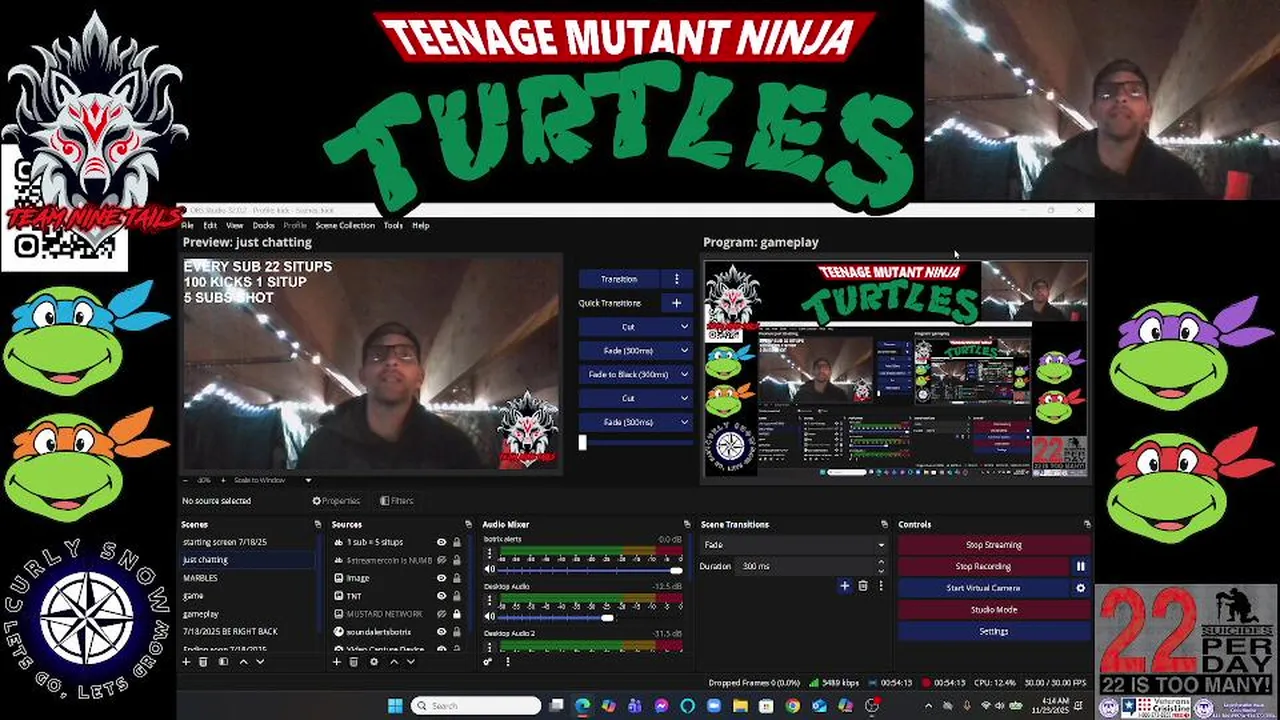Image resolution: width=1280 pixels, height=720 pixels.
Task: Increase the transition duration stepper
Action: [x=881, y=562]
